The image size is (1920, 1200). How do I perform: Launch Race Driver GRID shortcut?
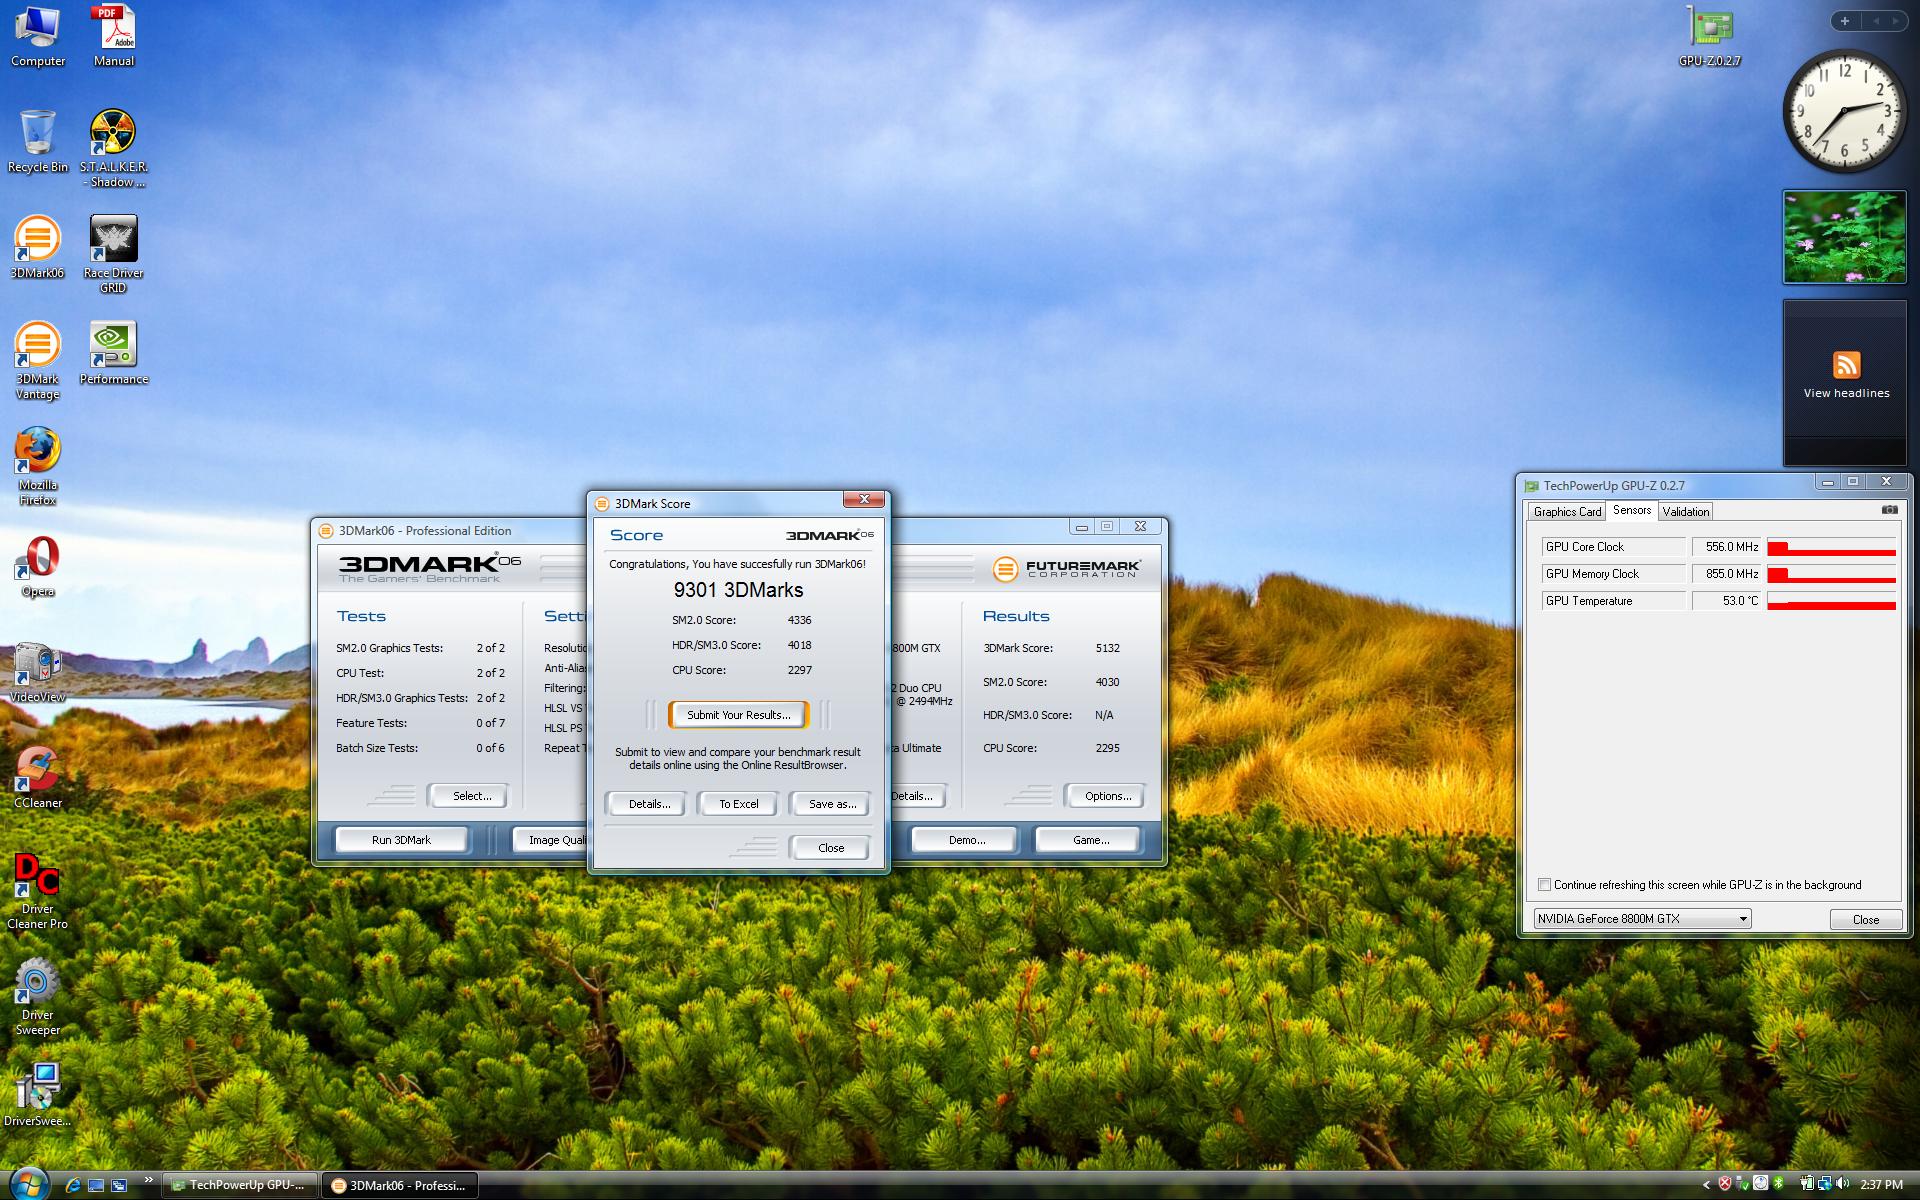click(113, 254)
